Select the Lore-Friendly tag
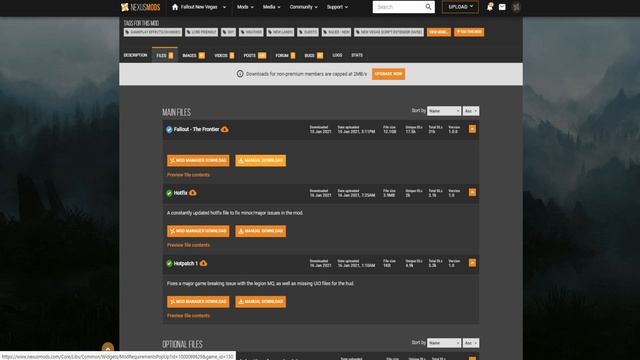640x360 pixels. [x=202, y=32]
